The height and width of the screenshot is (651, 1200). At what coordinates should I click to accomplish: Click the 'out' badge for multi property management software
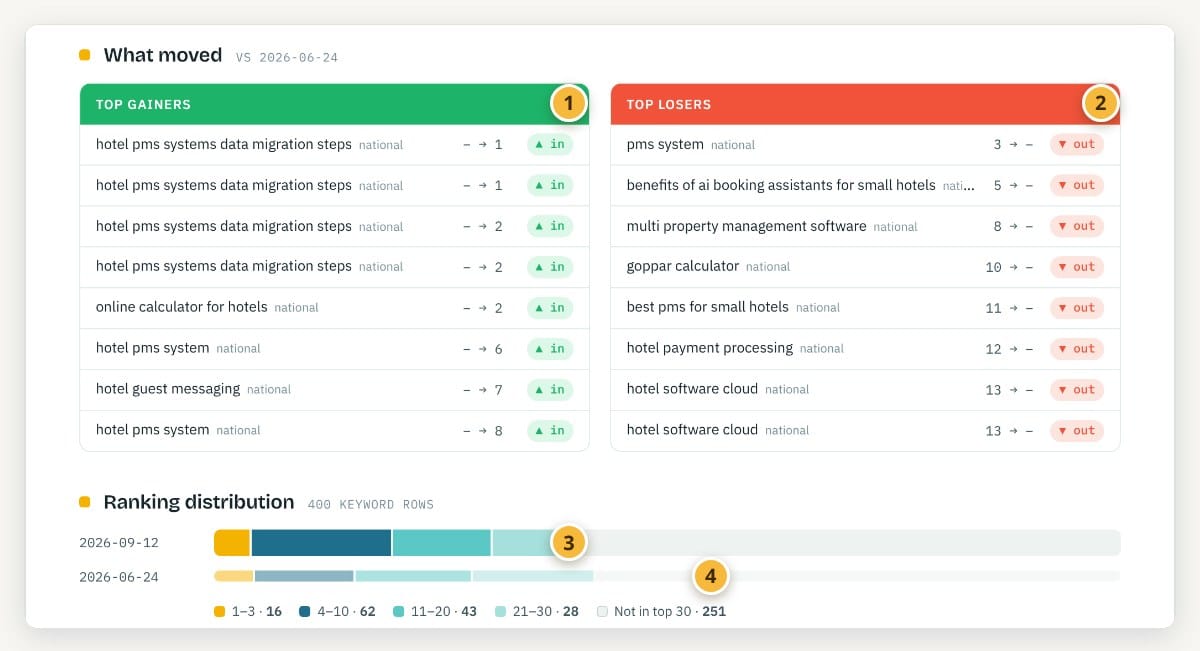tap(1077, 226)
